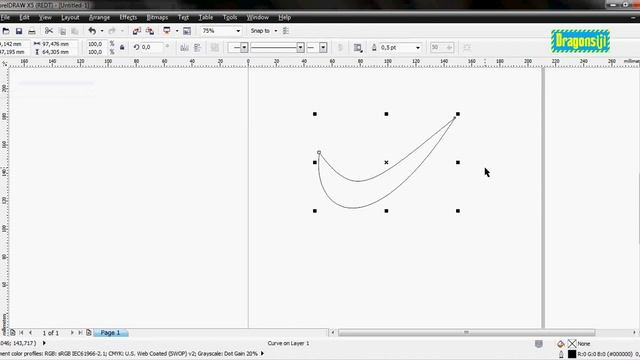Click the horizontal scrollbar thumb
Image resolution: width=640 pixels, height=360 pixels.
[466, 333]
